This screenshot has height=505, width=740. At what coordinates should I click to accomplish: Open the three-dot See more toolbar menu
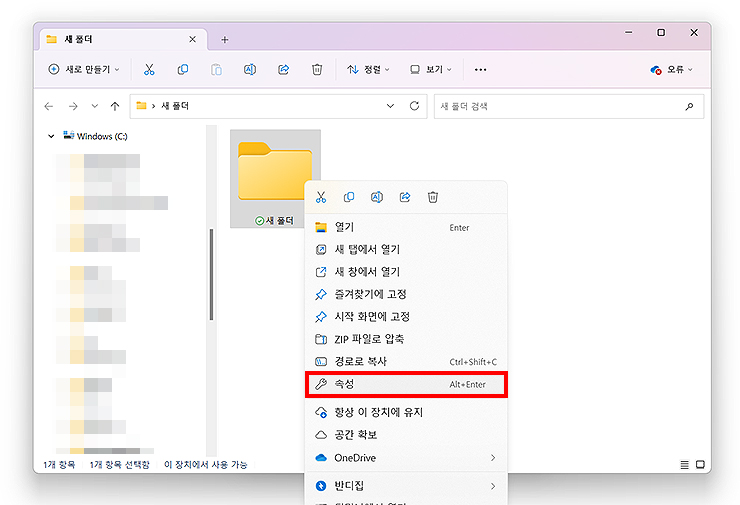tap(480, 70)
